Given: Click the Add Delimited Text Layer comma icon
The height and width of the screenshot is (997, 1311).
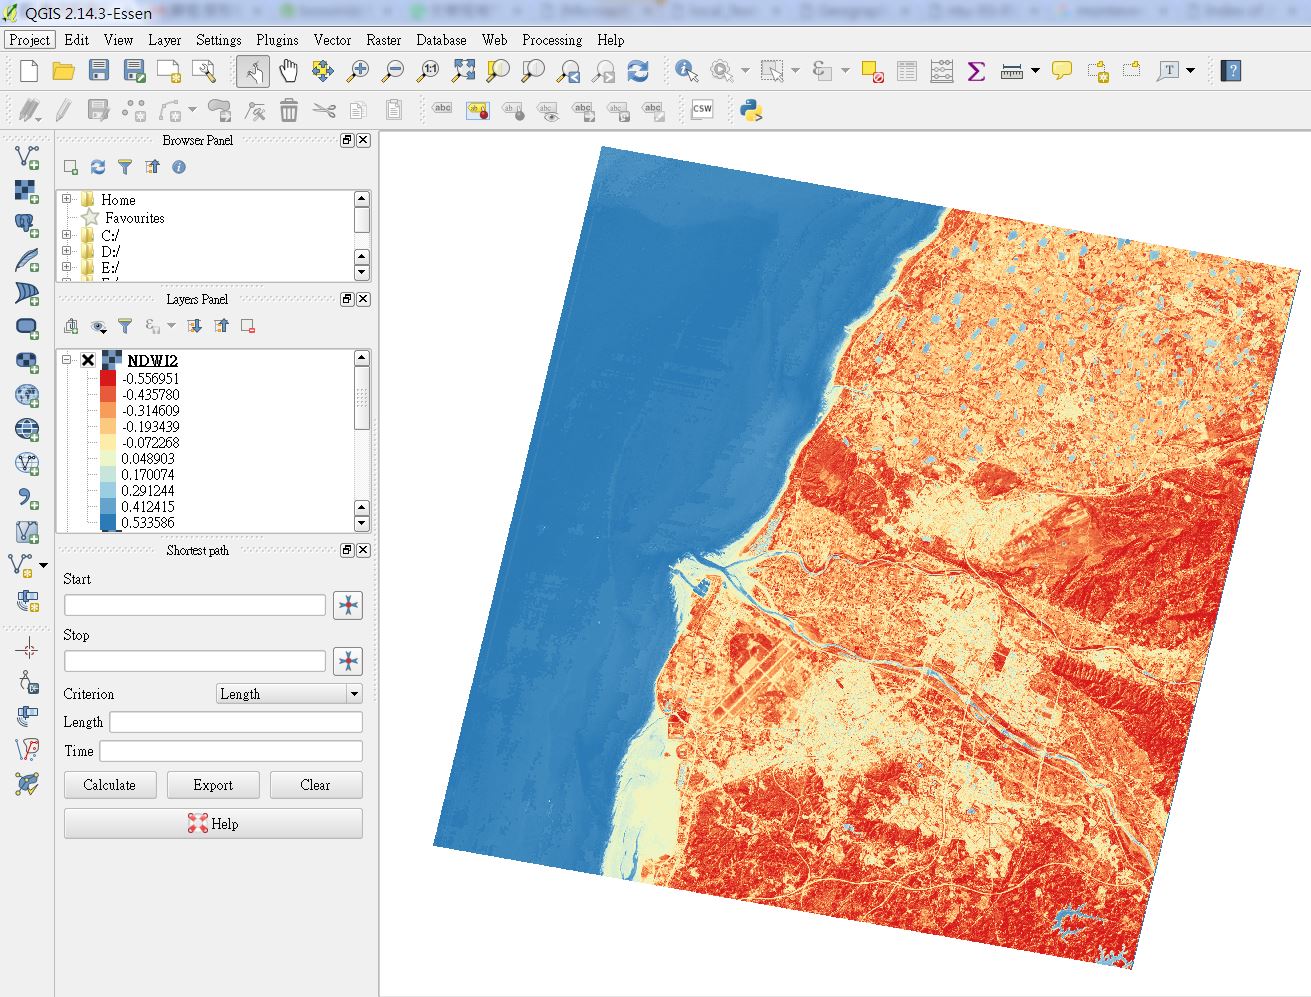Looking at the screenshot, I should (x=26, y=497).
